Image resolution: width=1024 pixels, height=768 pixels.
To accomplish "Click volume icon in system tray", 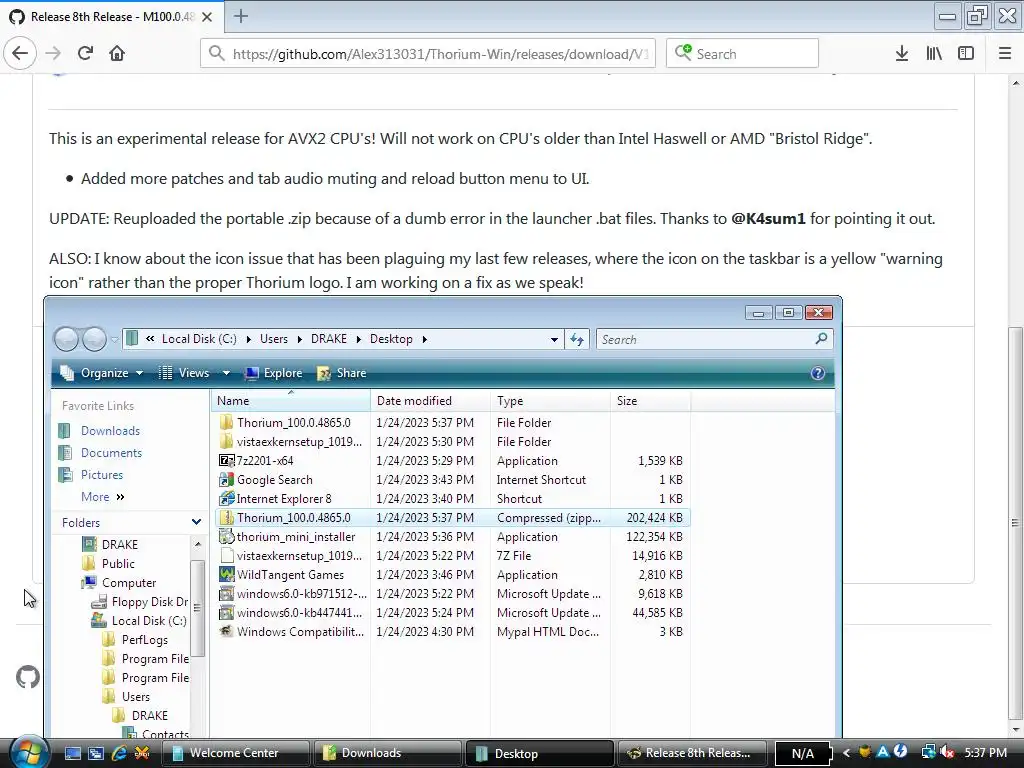I will click(x=947, y=753).
